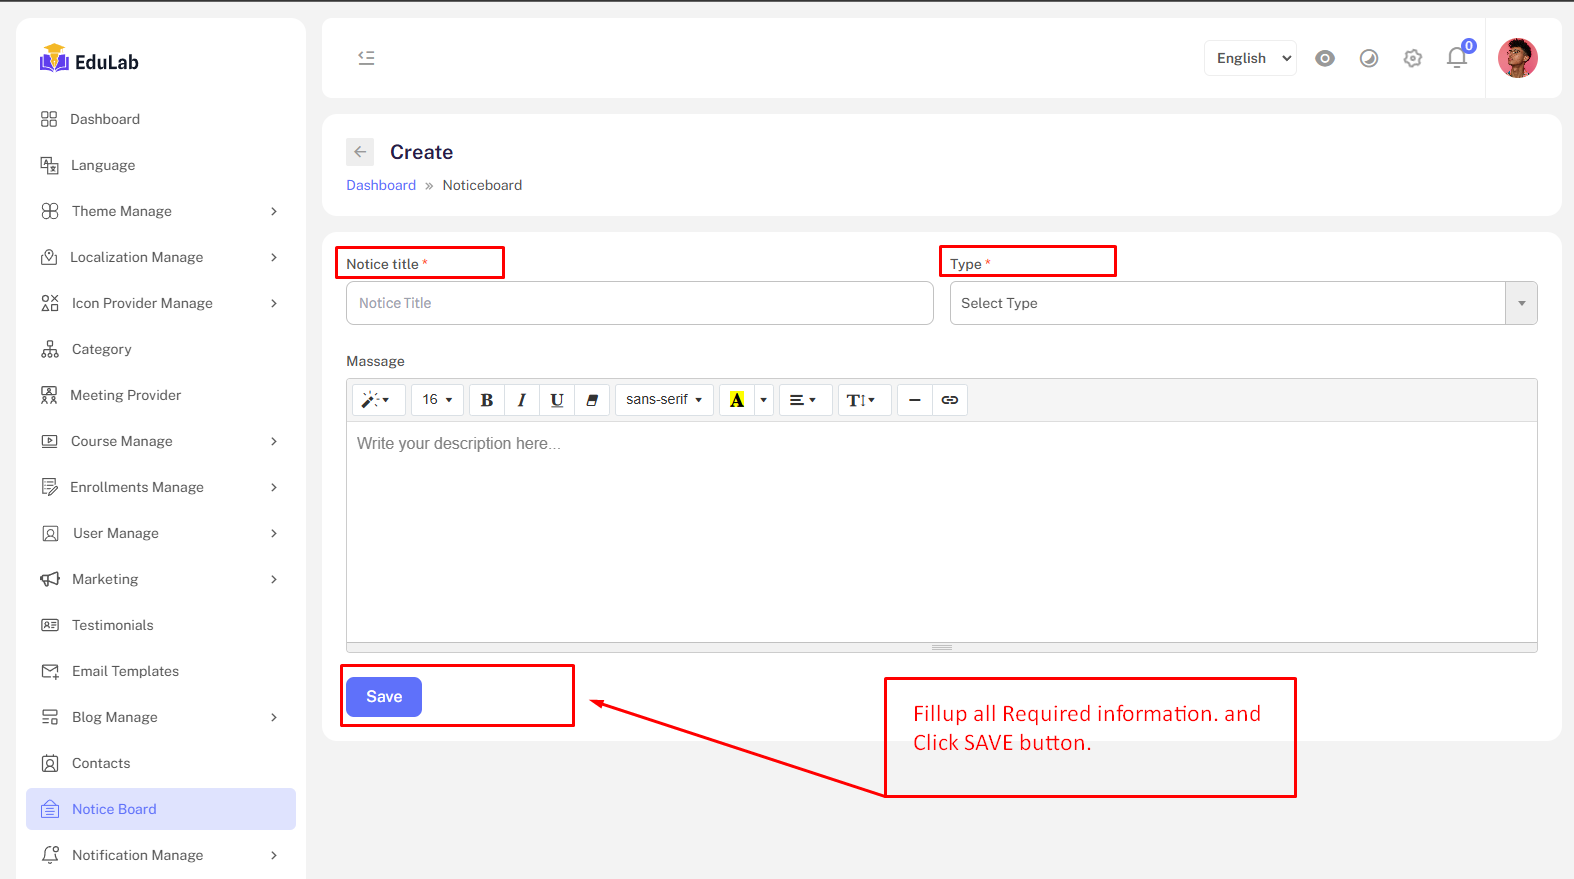1574x879 pixels.
Task: Collapse the sidebar with the menu toggle
Action: click(x=366, y=58)
